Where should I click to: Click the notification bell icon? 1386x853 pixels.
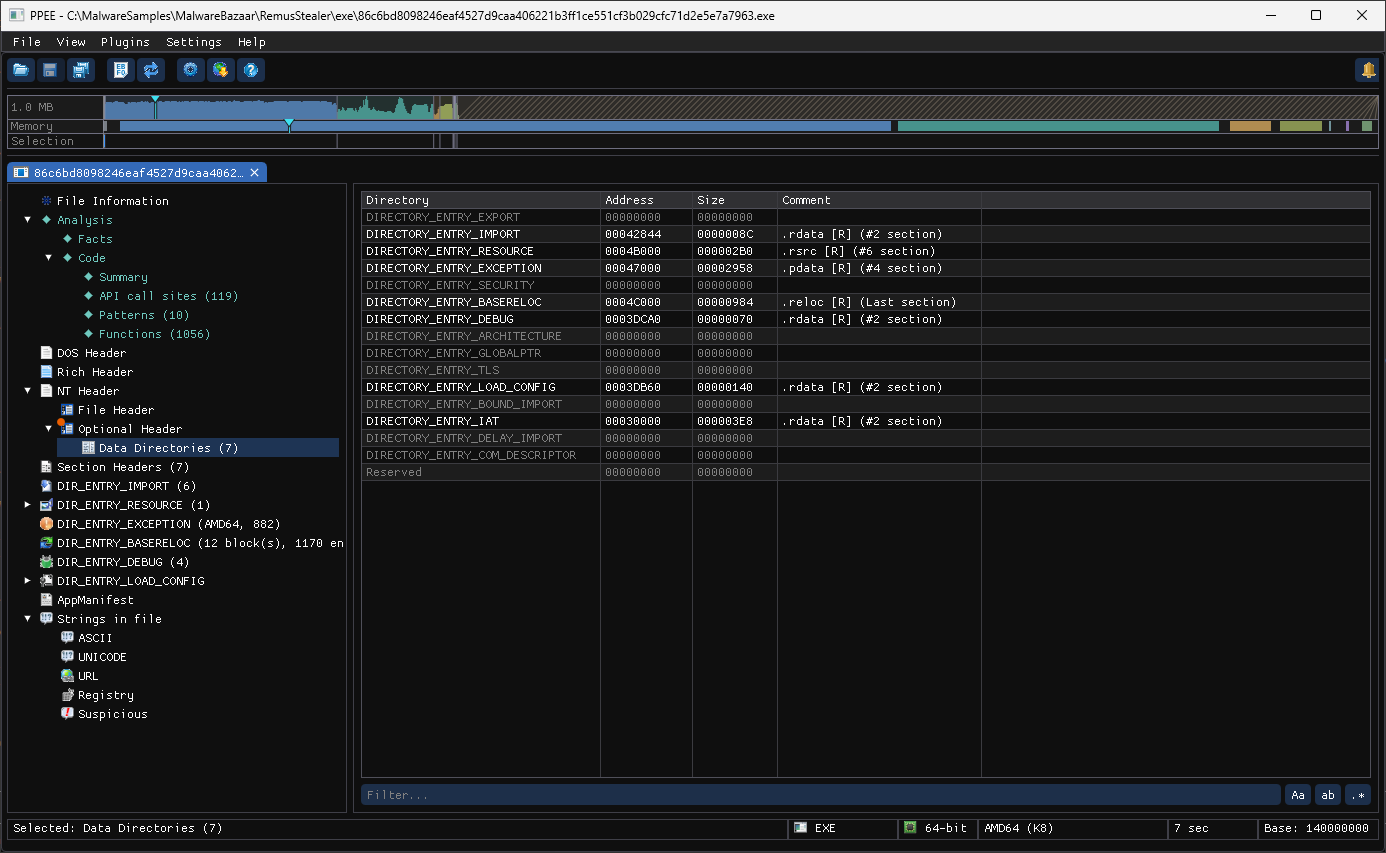(x=1367, y=70)
